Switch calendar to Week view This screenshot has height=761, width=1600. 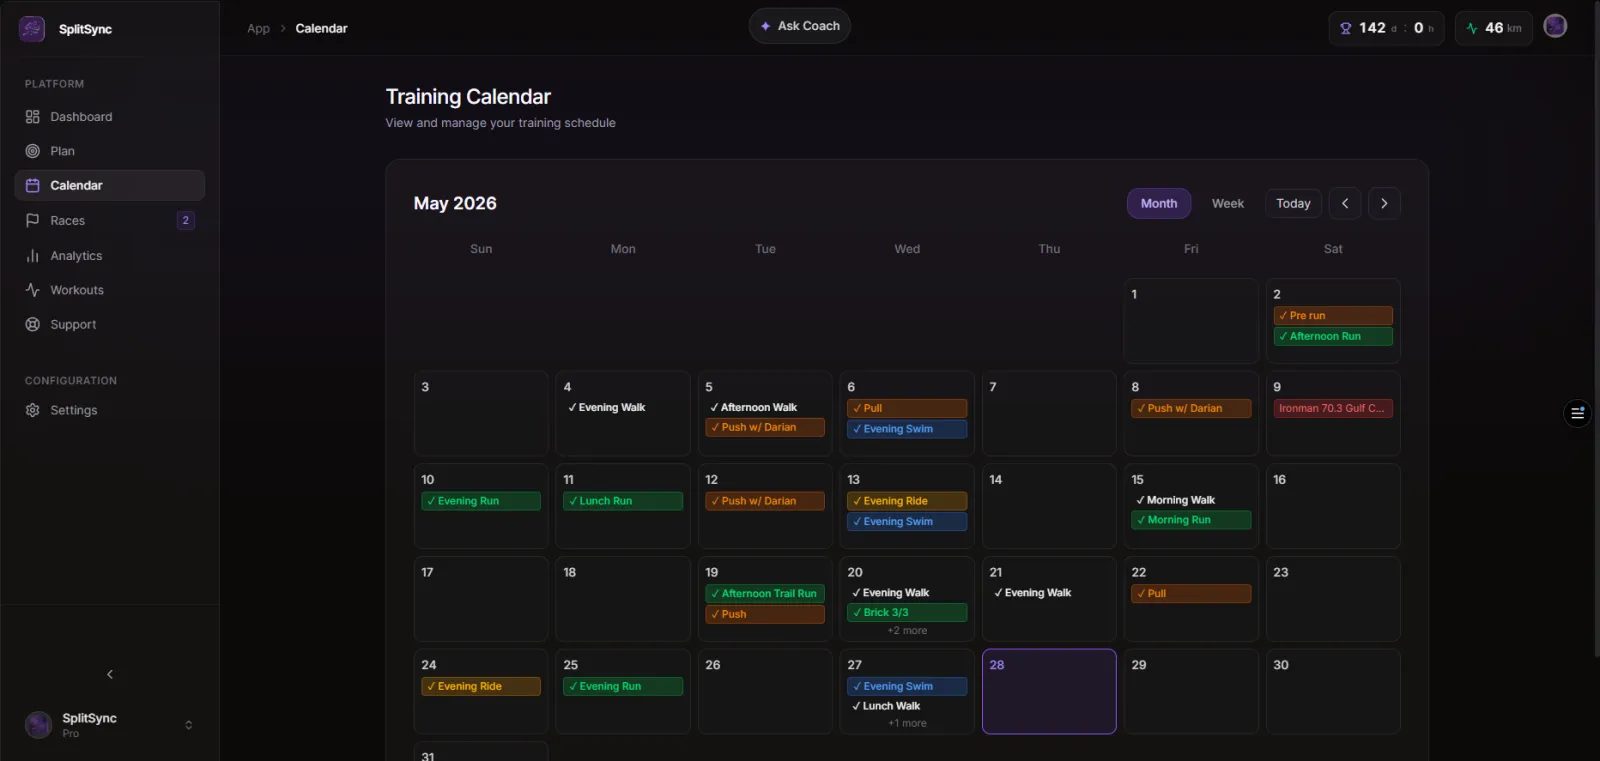click(1228, 203)
